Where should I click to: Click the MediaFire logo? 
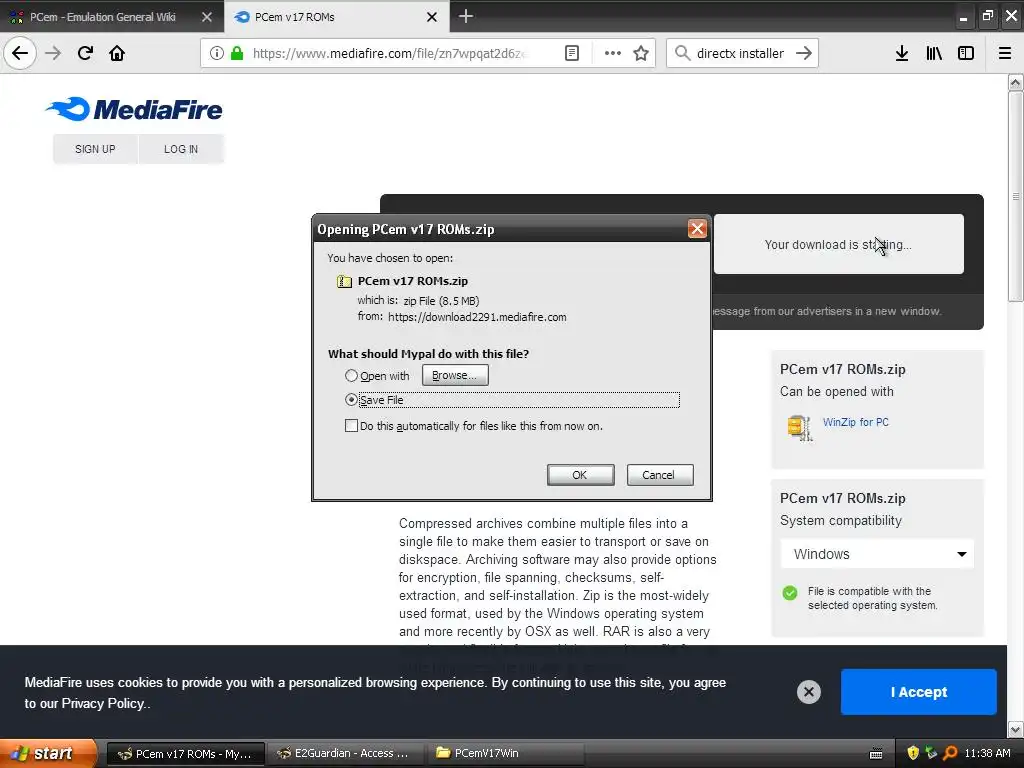[134, 109]
